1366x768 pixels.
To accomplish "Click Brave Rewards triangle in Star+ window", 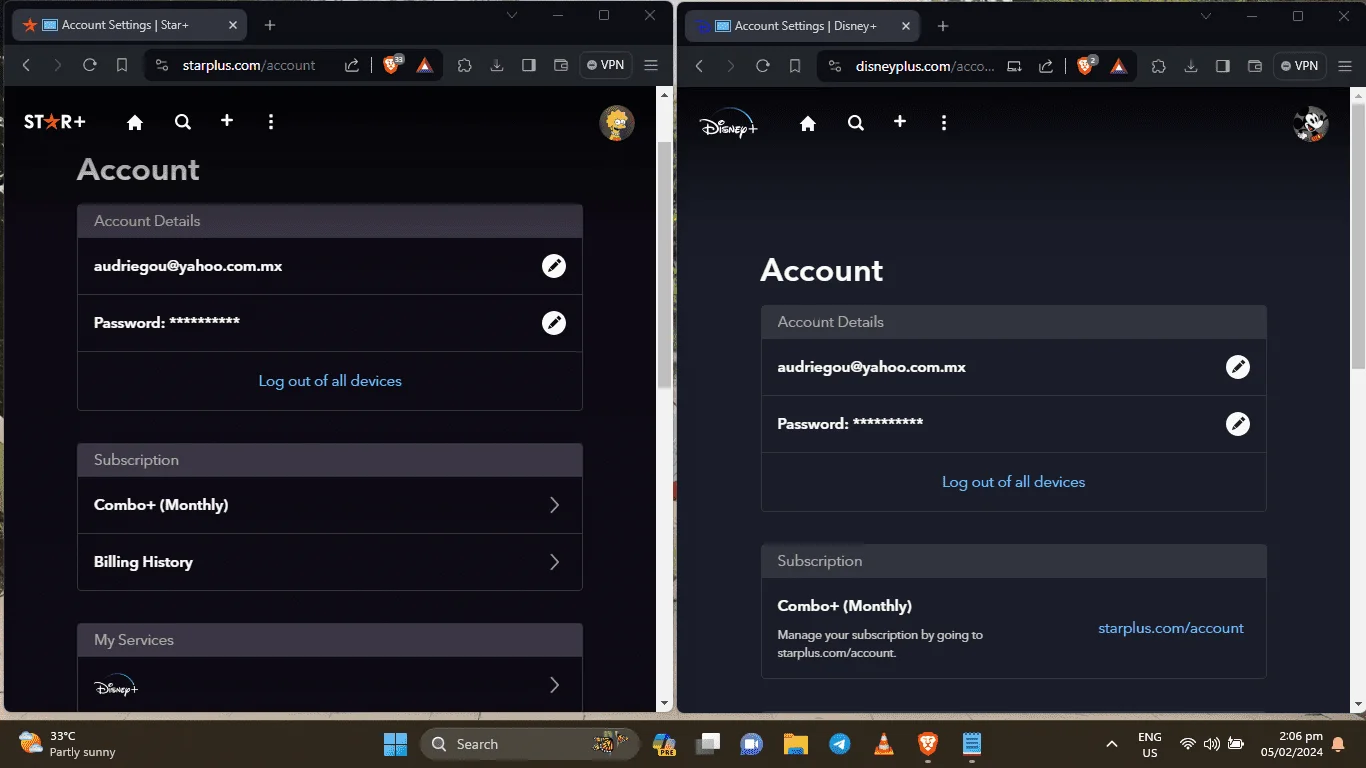I will (424, 65).
